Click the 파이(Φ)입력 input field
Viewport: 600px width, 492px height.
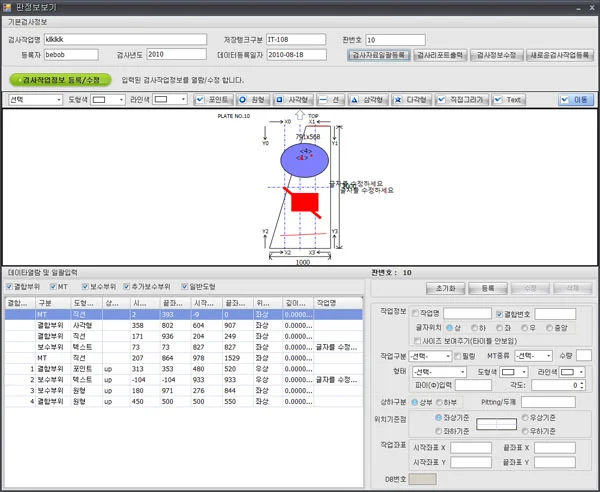click(x=473, y=385)
